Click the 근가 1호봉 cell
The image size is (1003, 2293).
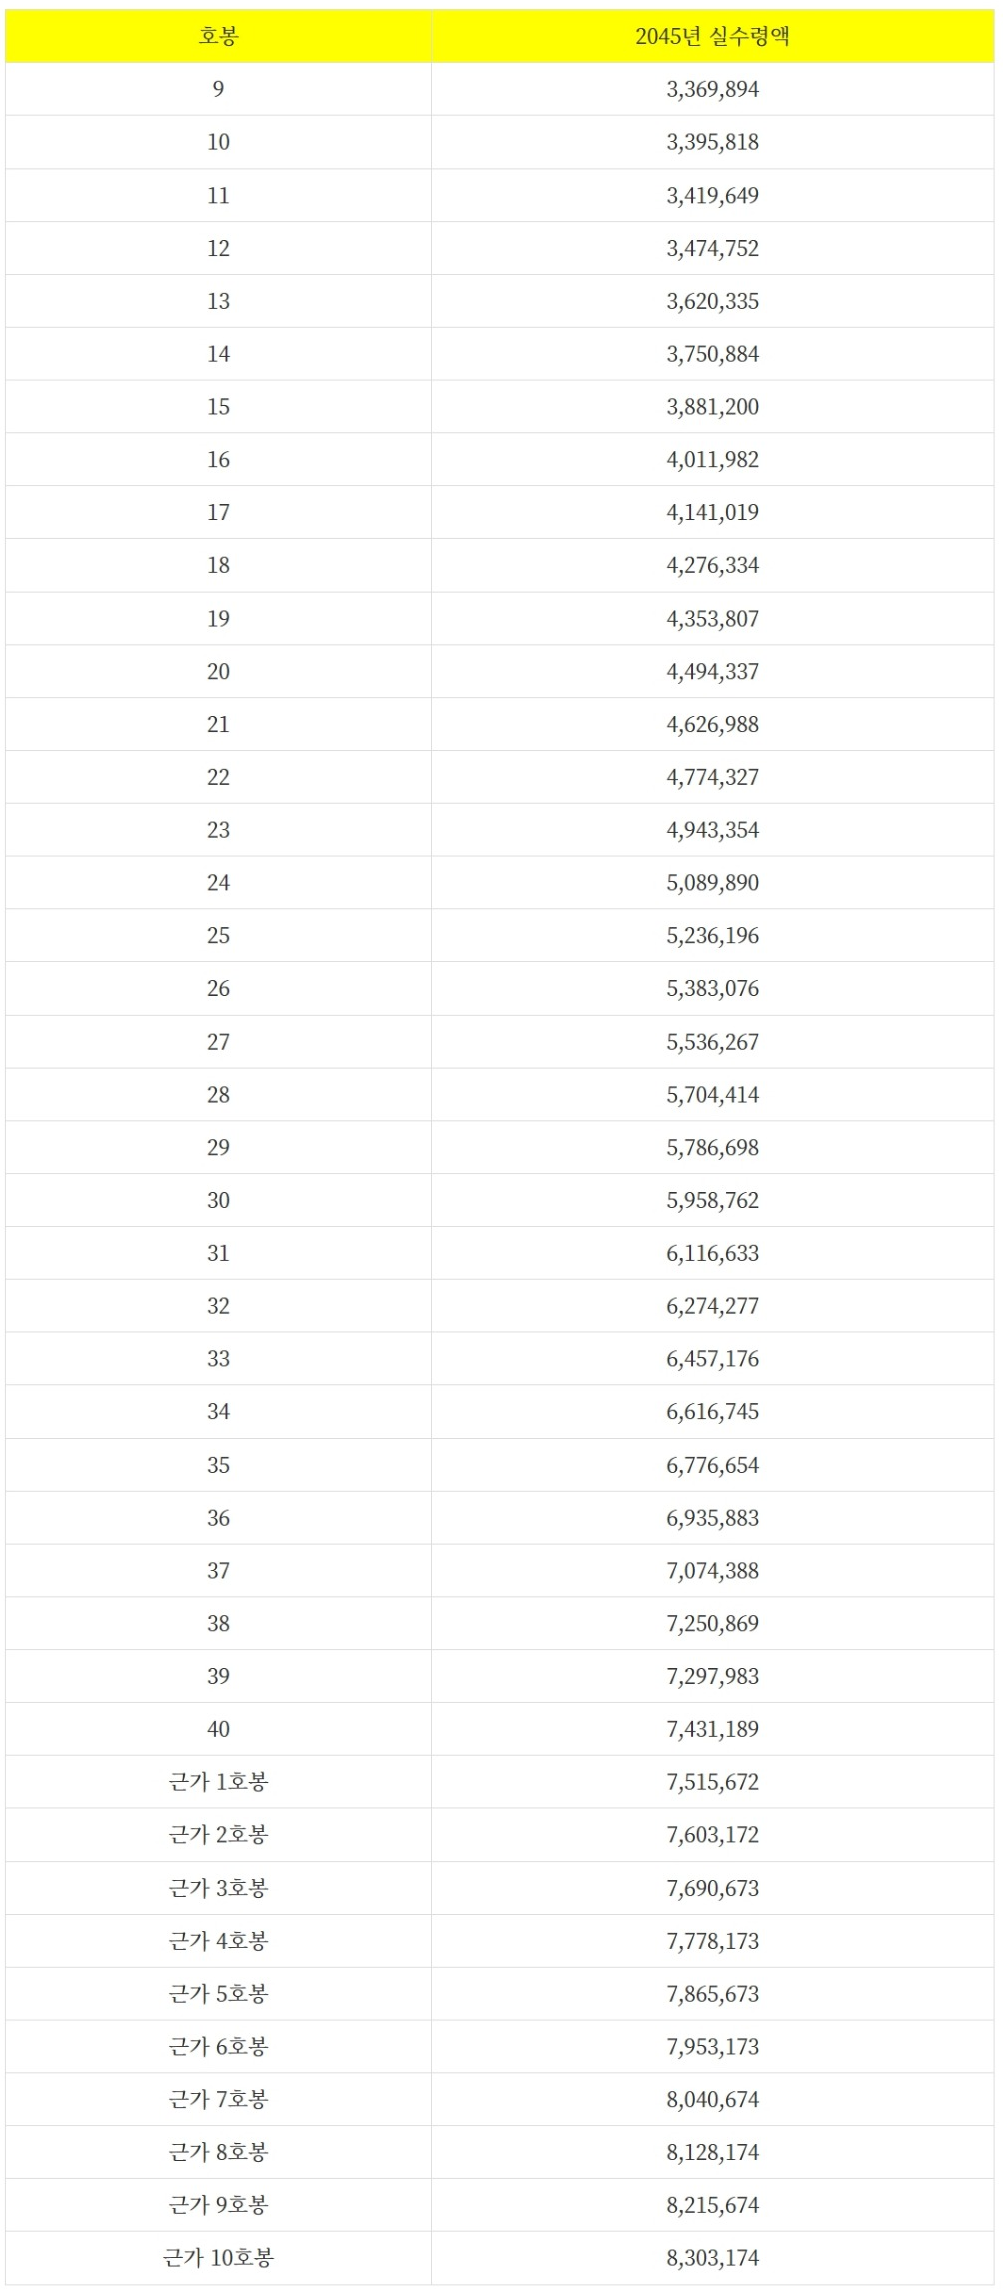tap(218, 1782)
